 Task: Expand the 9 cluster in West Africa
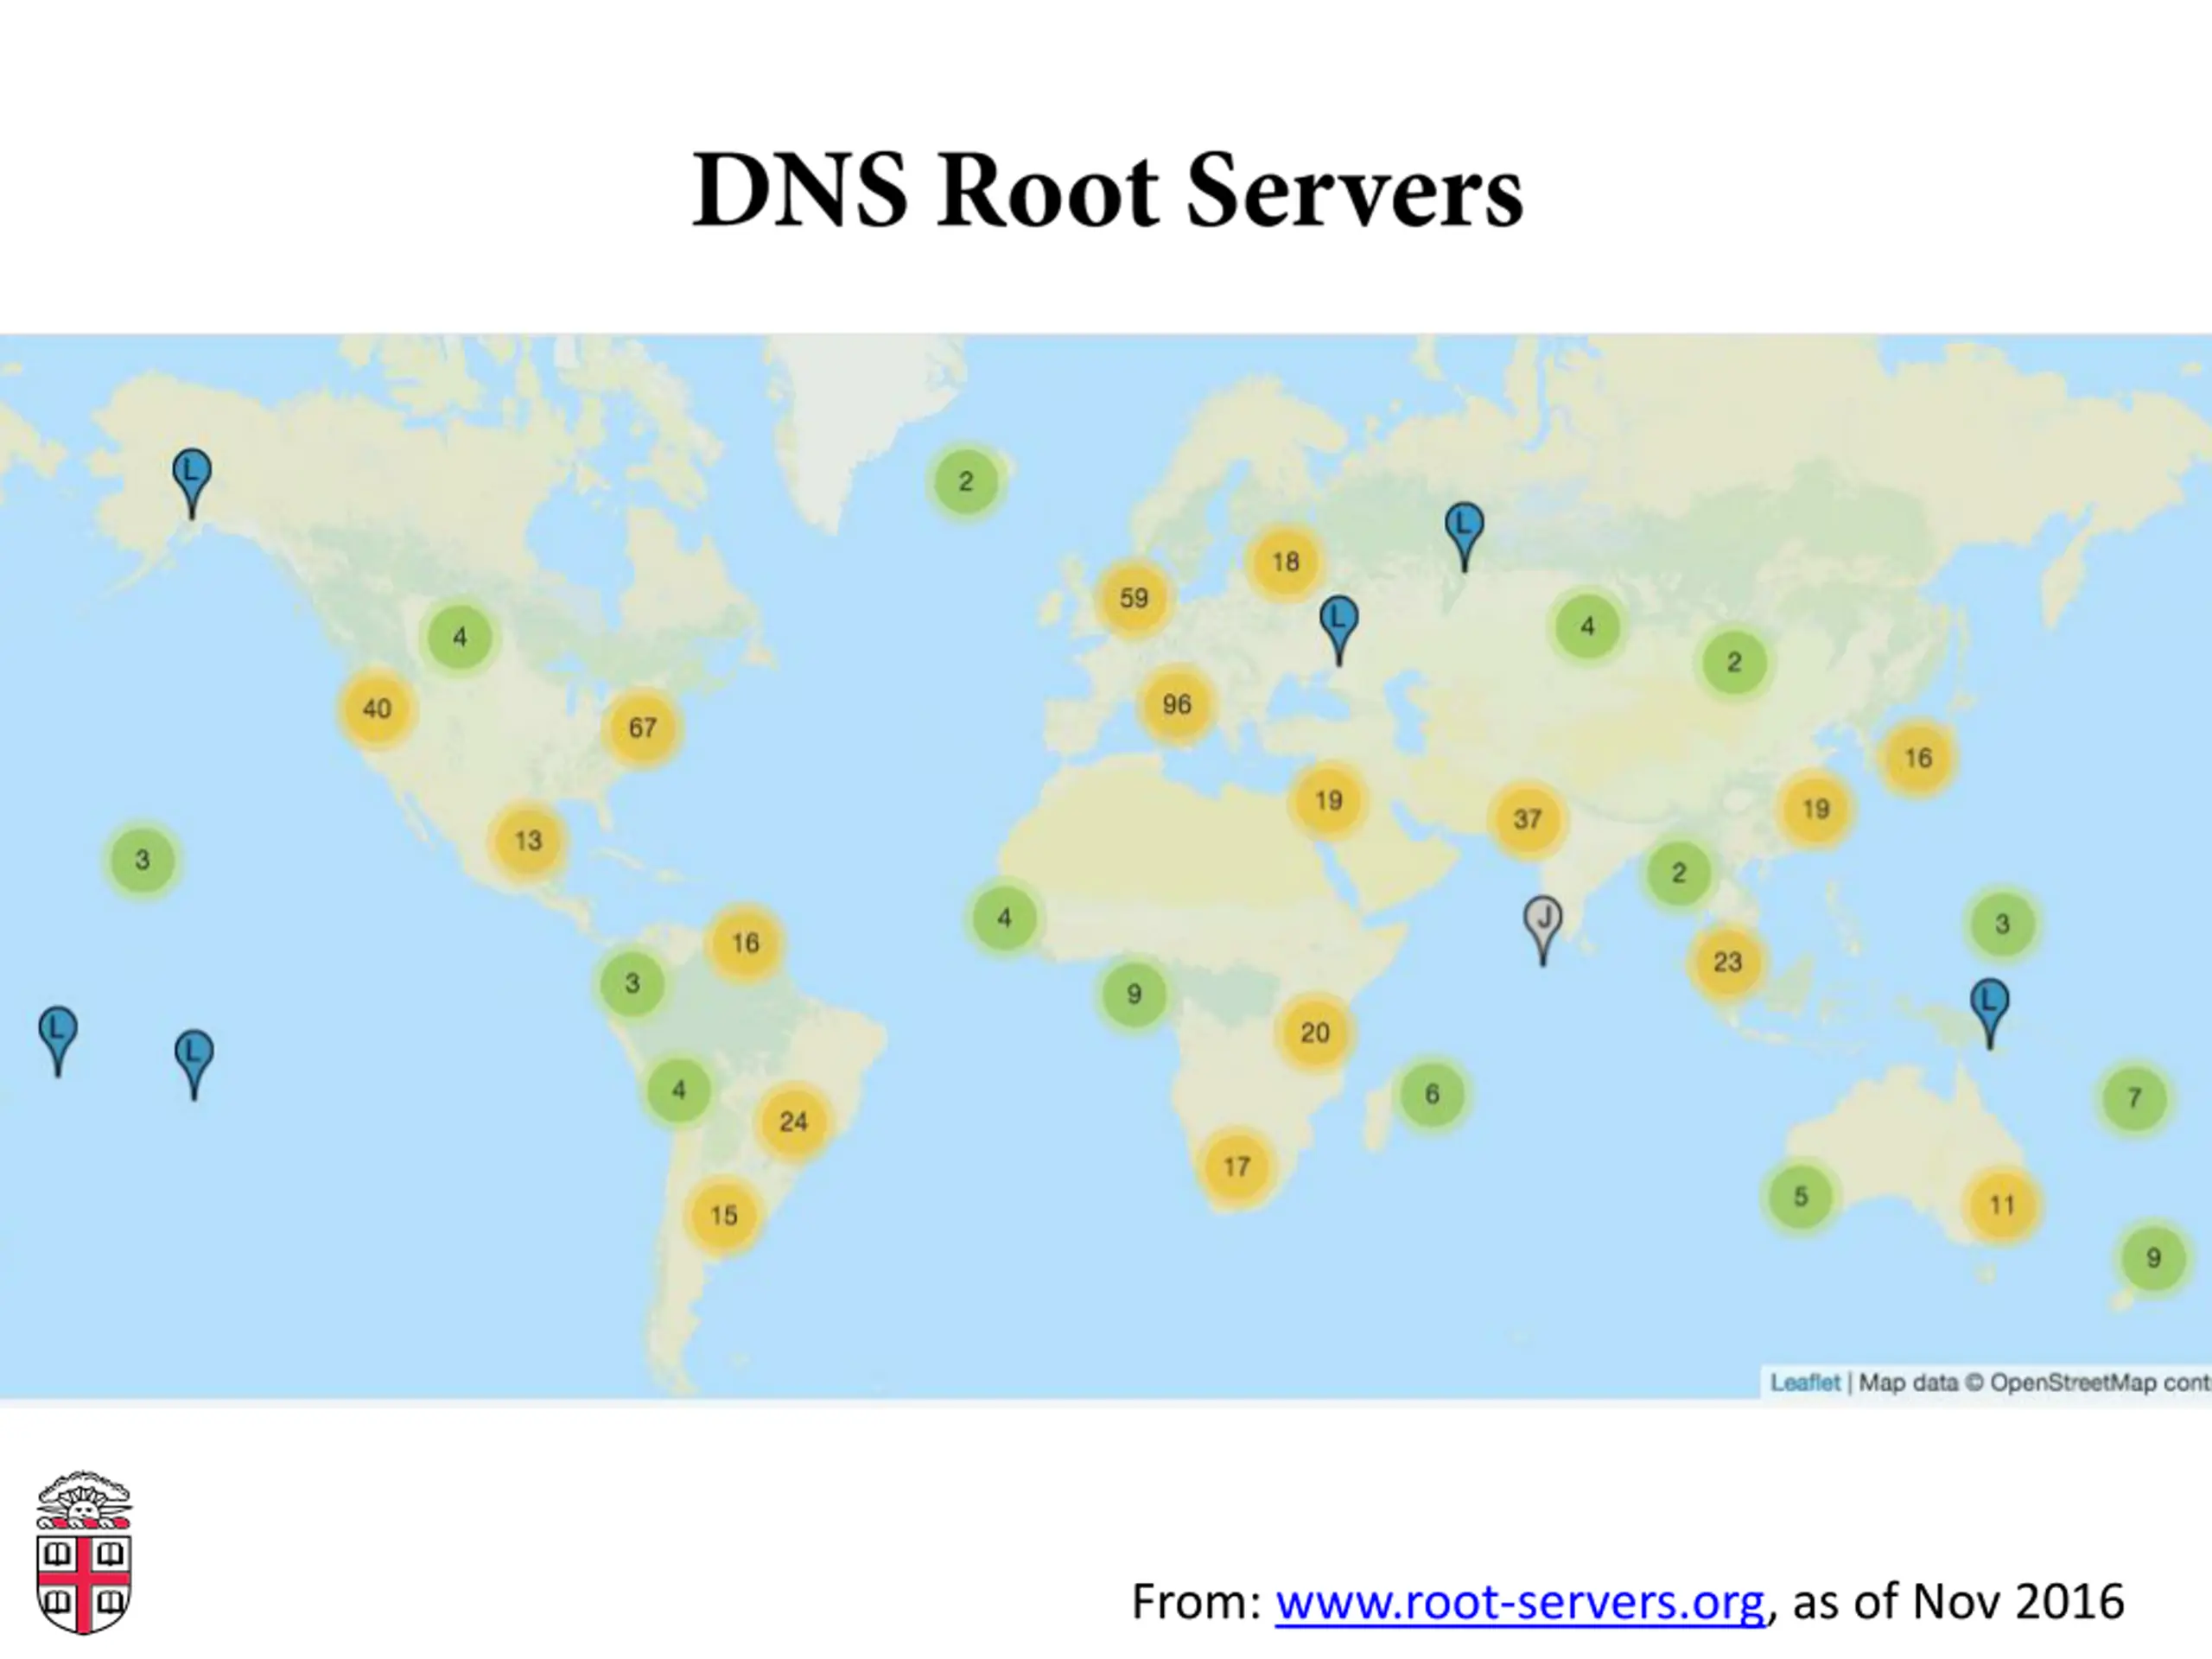point(1134,995)
